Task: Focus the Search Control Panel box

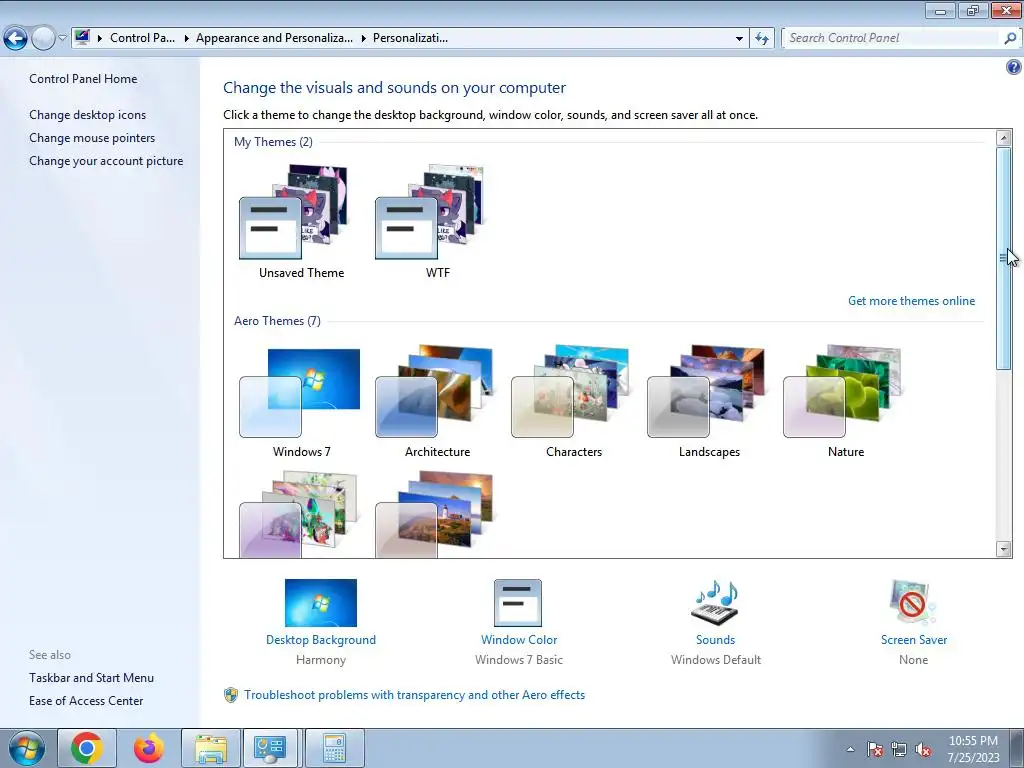Action: click(891, 38)
